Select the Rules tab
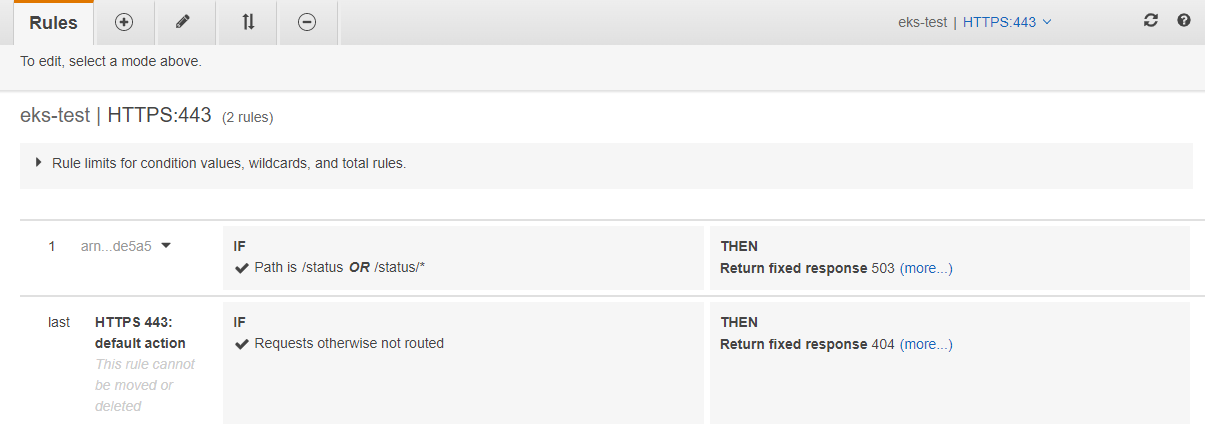 point(53,22)
